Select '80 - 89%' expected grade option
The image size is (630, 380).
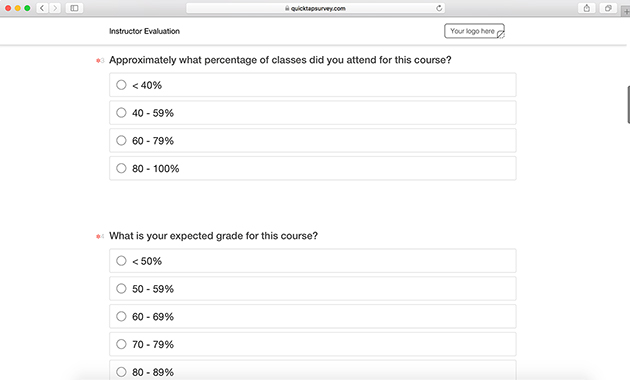[x=313, y=370]
